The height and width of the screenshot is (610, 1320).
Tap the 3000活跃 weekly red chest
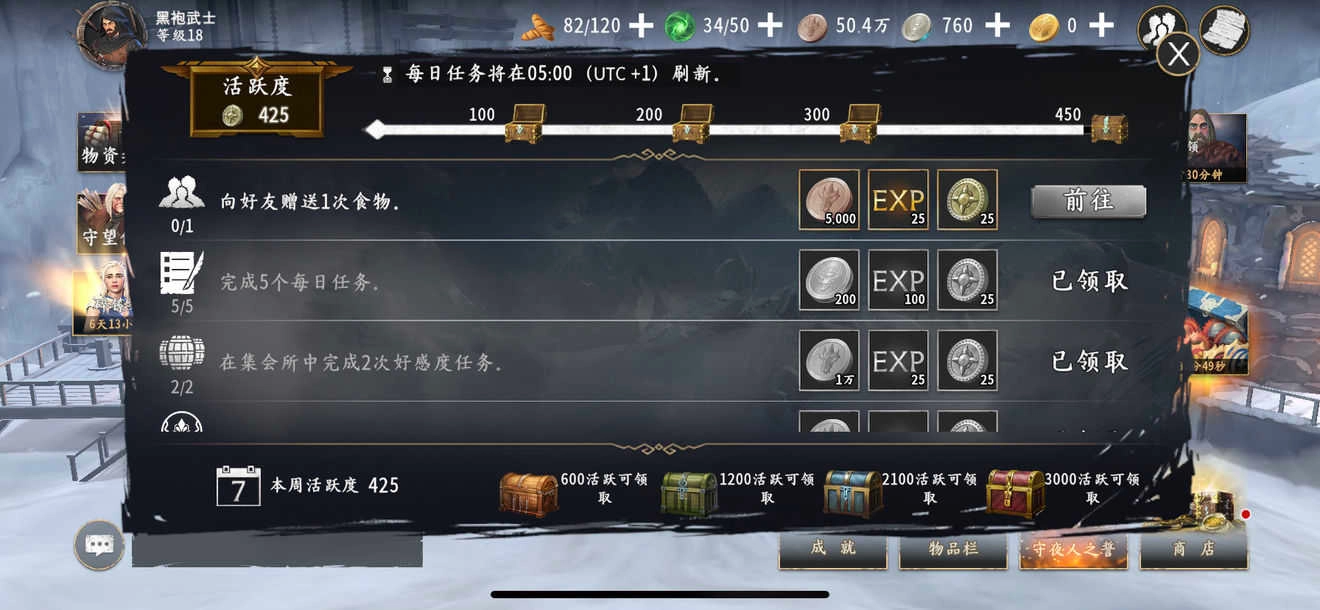(x=1015, y=493)
